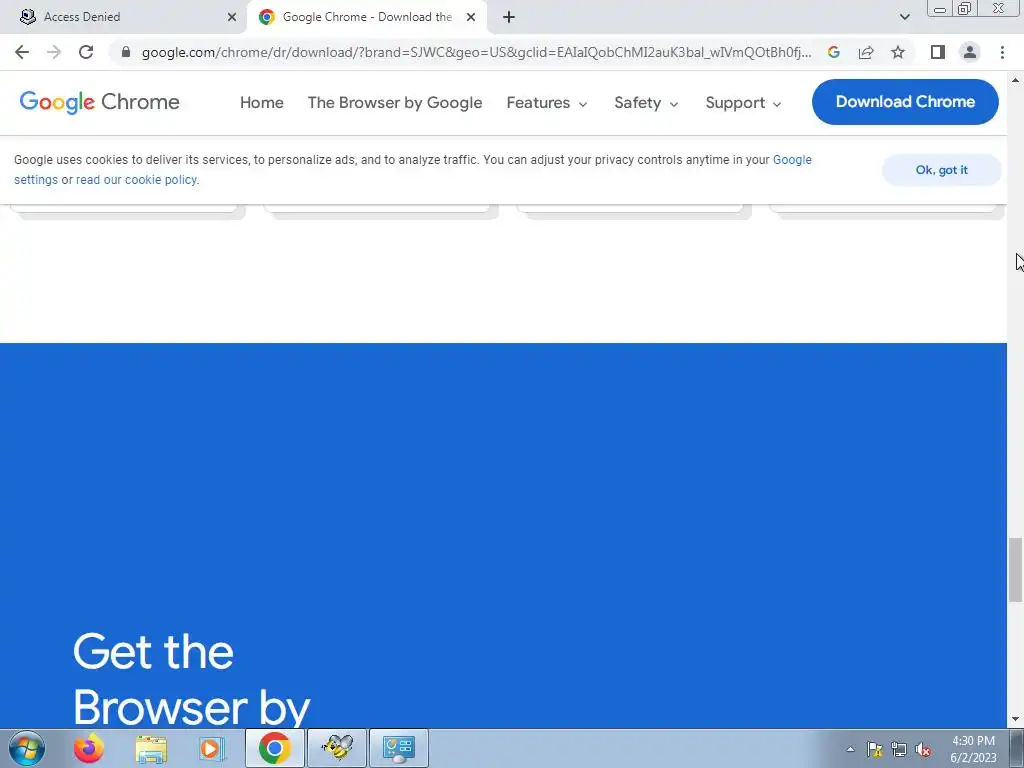Screen dimensions: 1024x768
Task: Click the scrollbar down arrow
Action: pos(1015,720)
